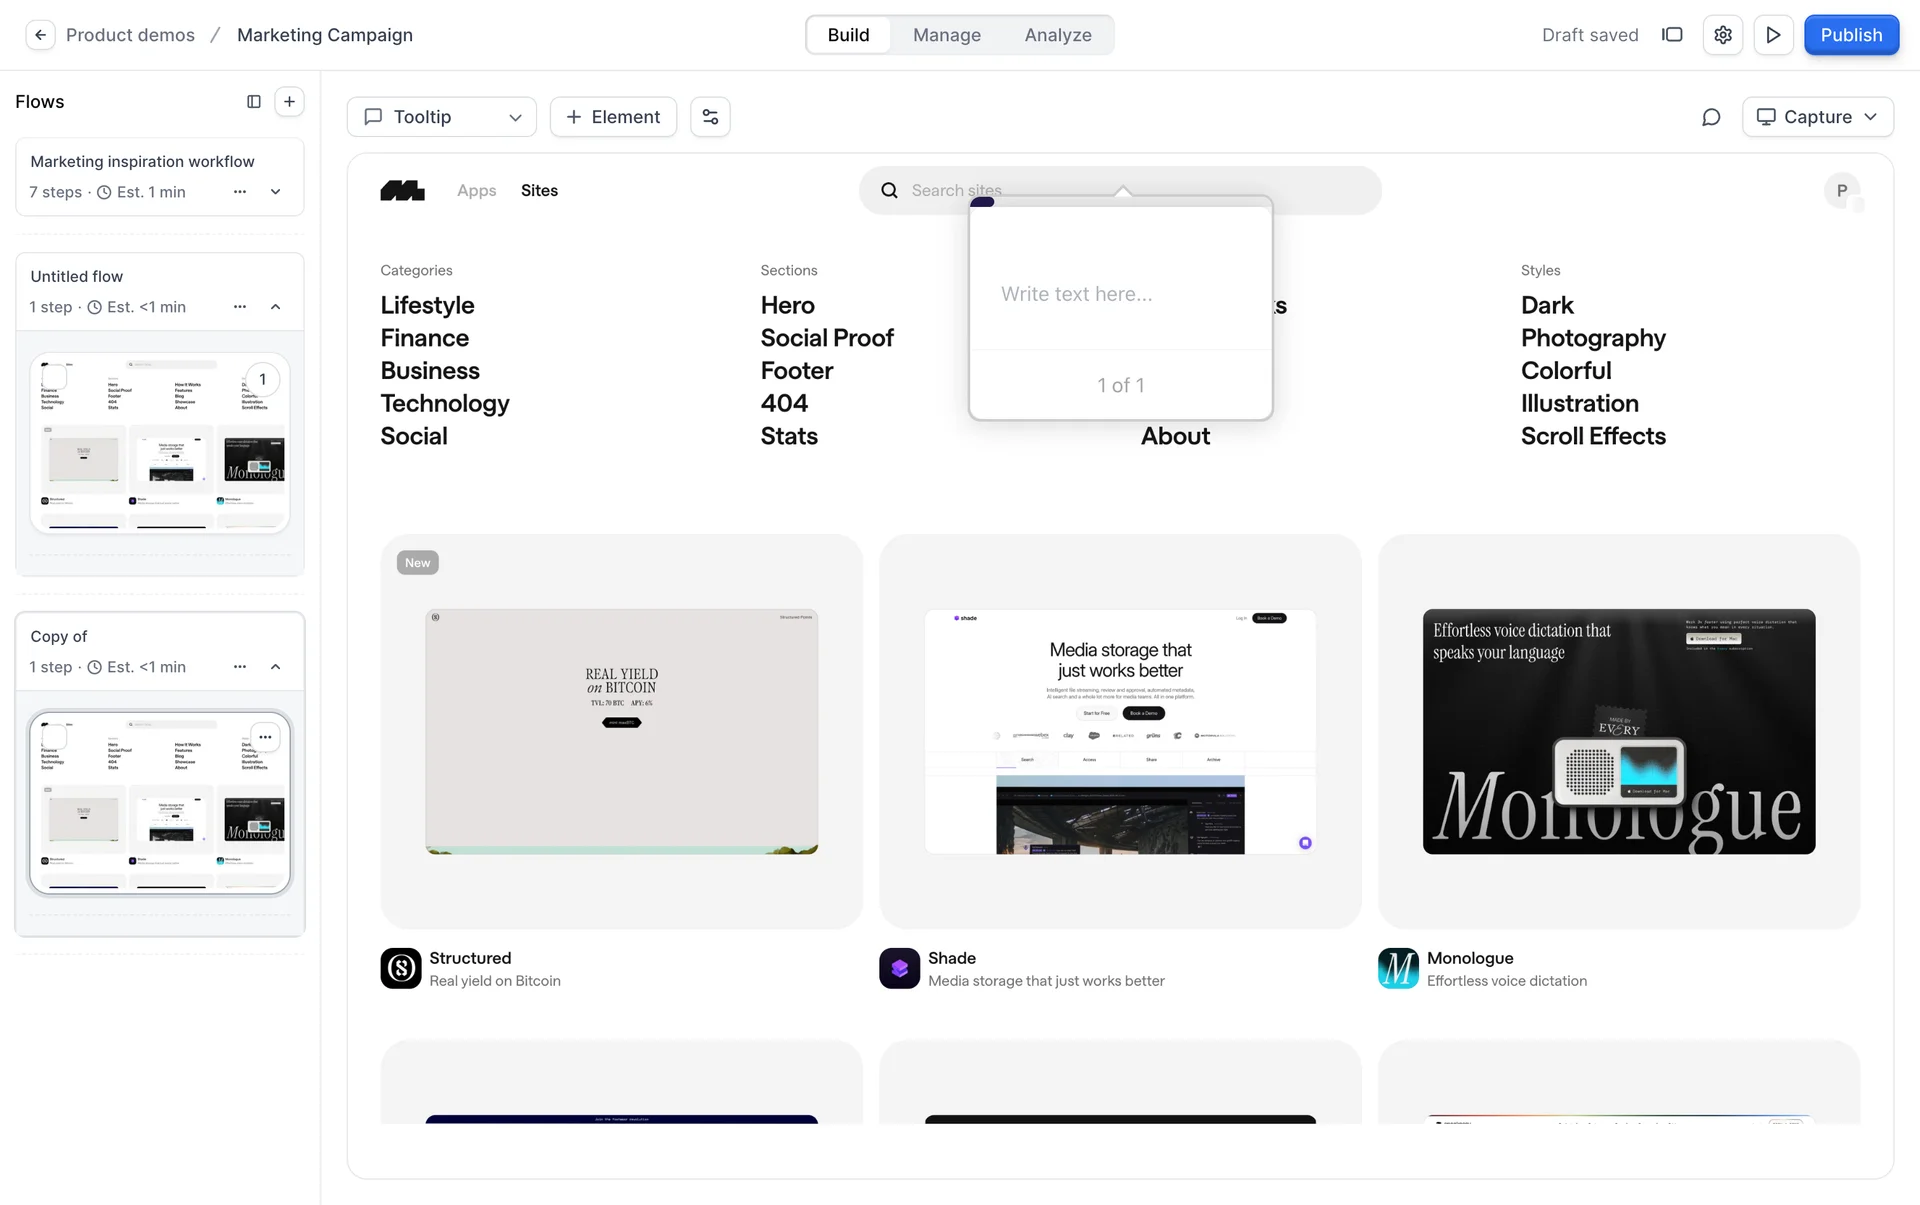Click the Element button
This screenshot has height=1205, width=1920.
613,117
